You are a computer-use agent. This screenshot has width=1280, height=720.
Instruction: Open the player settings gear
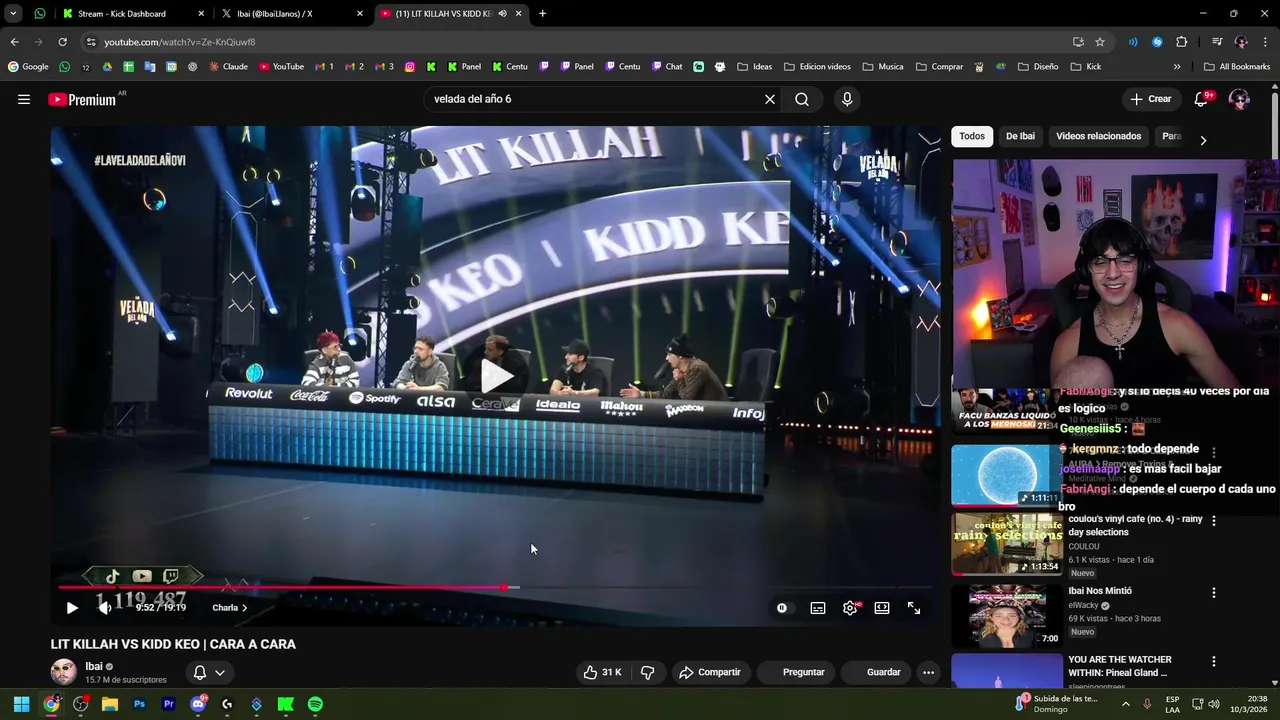(x=850, y=608)
